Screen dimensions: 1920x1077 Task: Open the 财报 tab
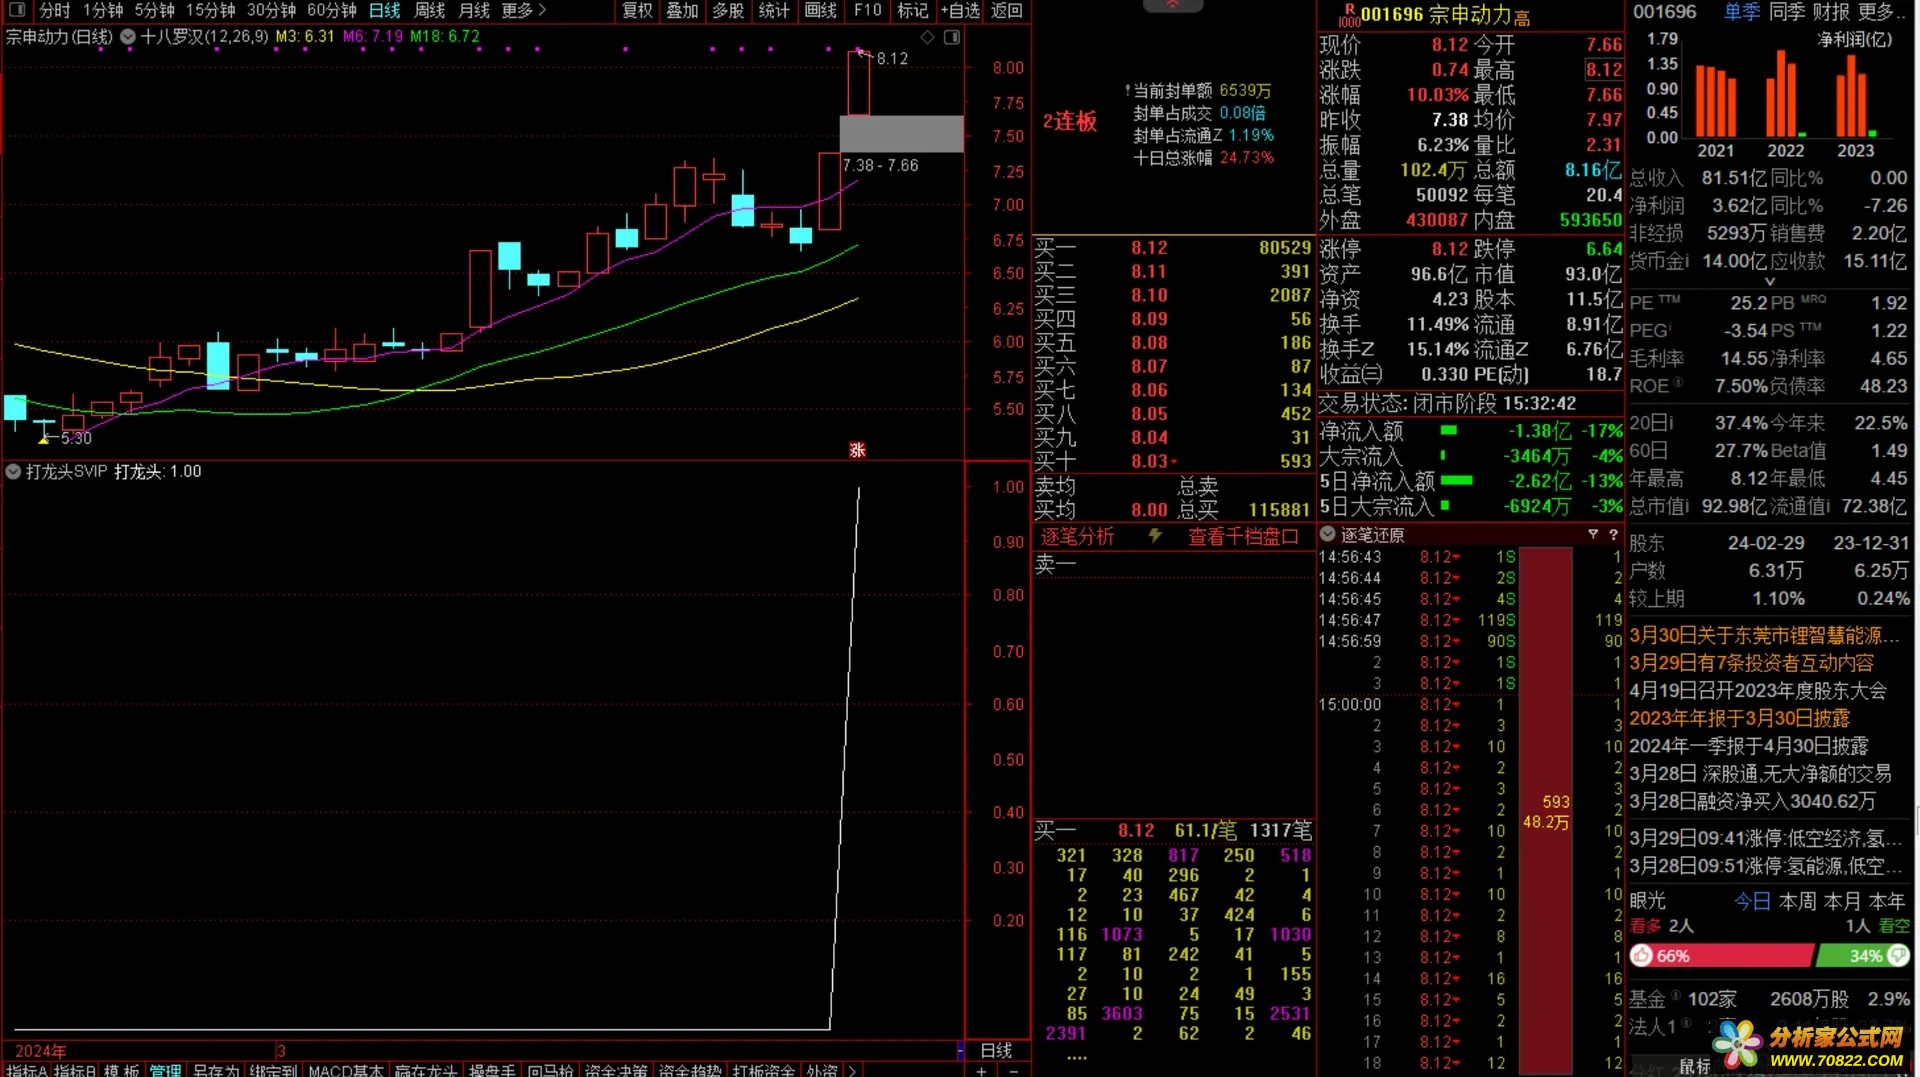tap(1831, 12)
